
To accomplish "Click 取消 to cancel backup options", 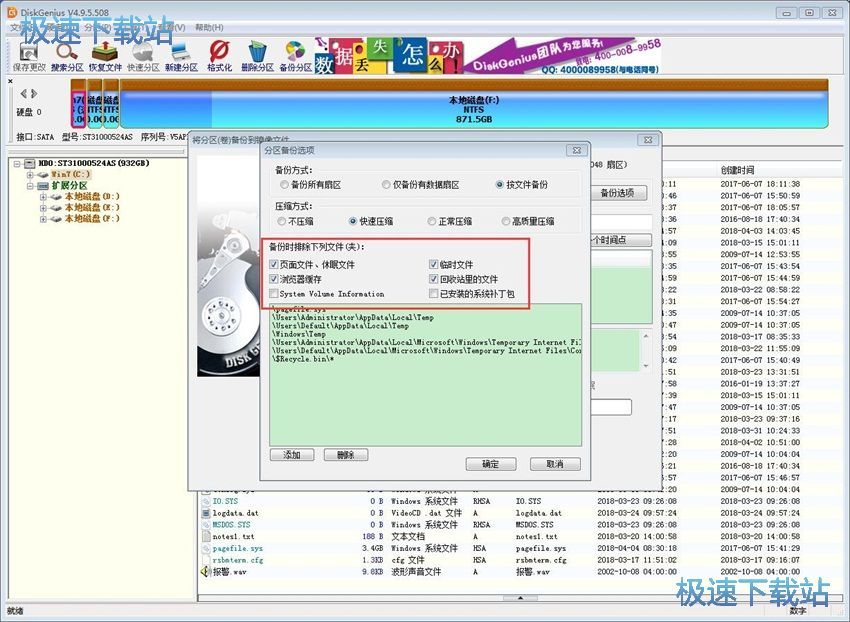I will pyautogui.click(x=555, y=464).
